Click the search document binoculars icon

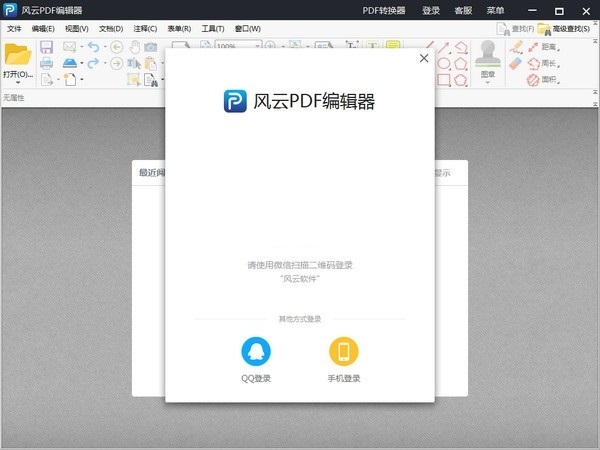tap(151, 80)
